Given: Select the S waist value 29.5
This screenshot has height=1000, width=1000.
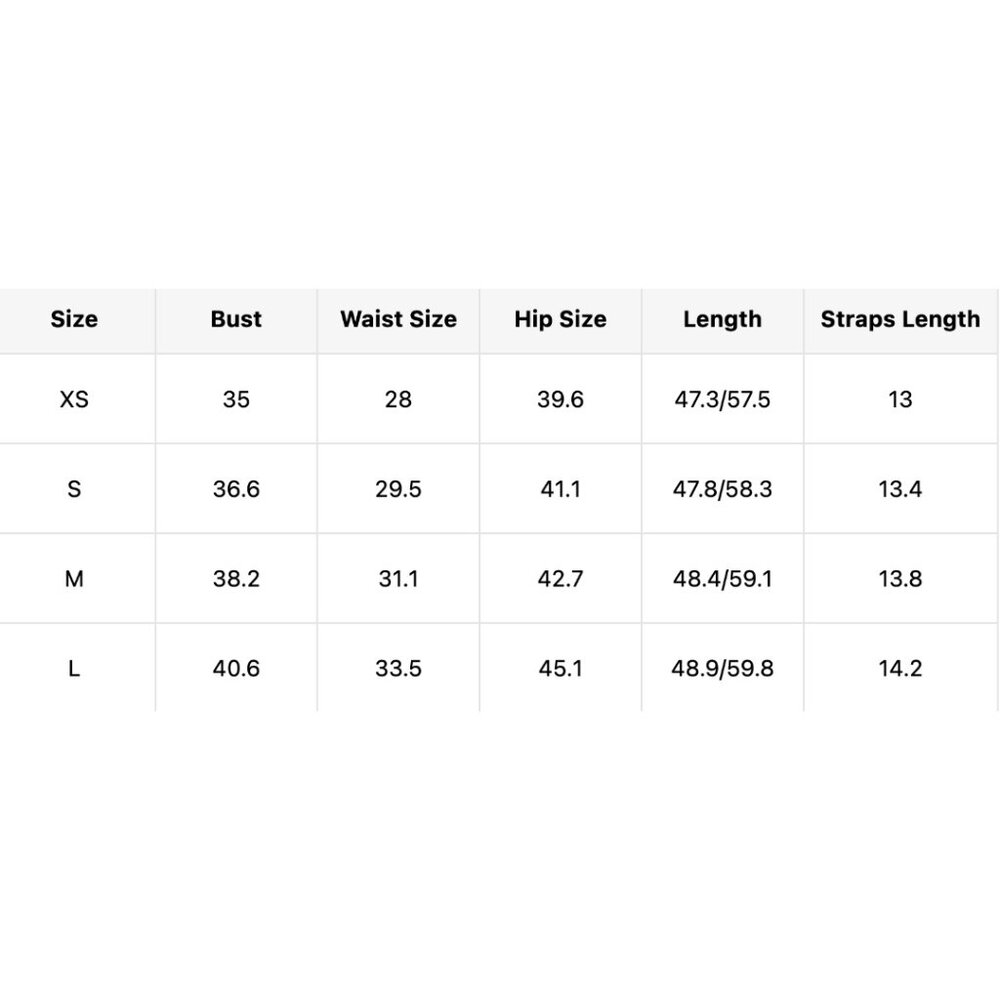Looking at the screenshot, I should pyautogui.click(x=399, y=489).
